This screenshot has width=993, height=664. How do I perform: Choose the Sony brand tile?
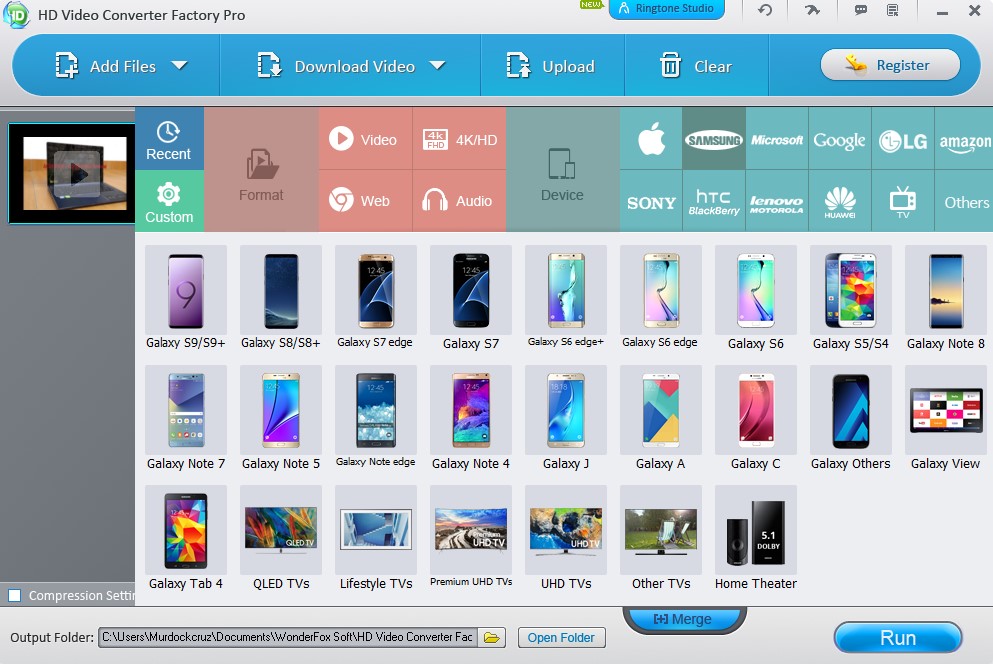(x=651, y=201)
